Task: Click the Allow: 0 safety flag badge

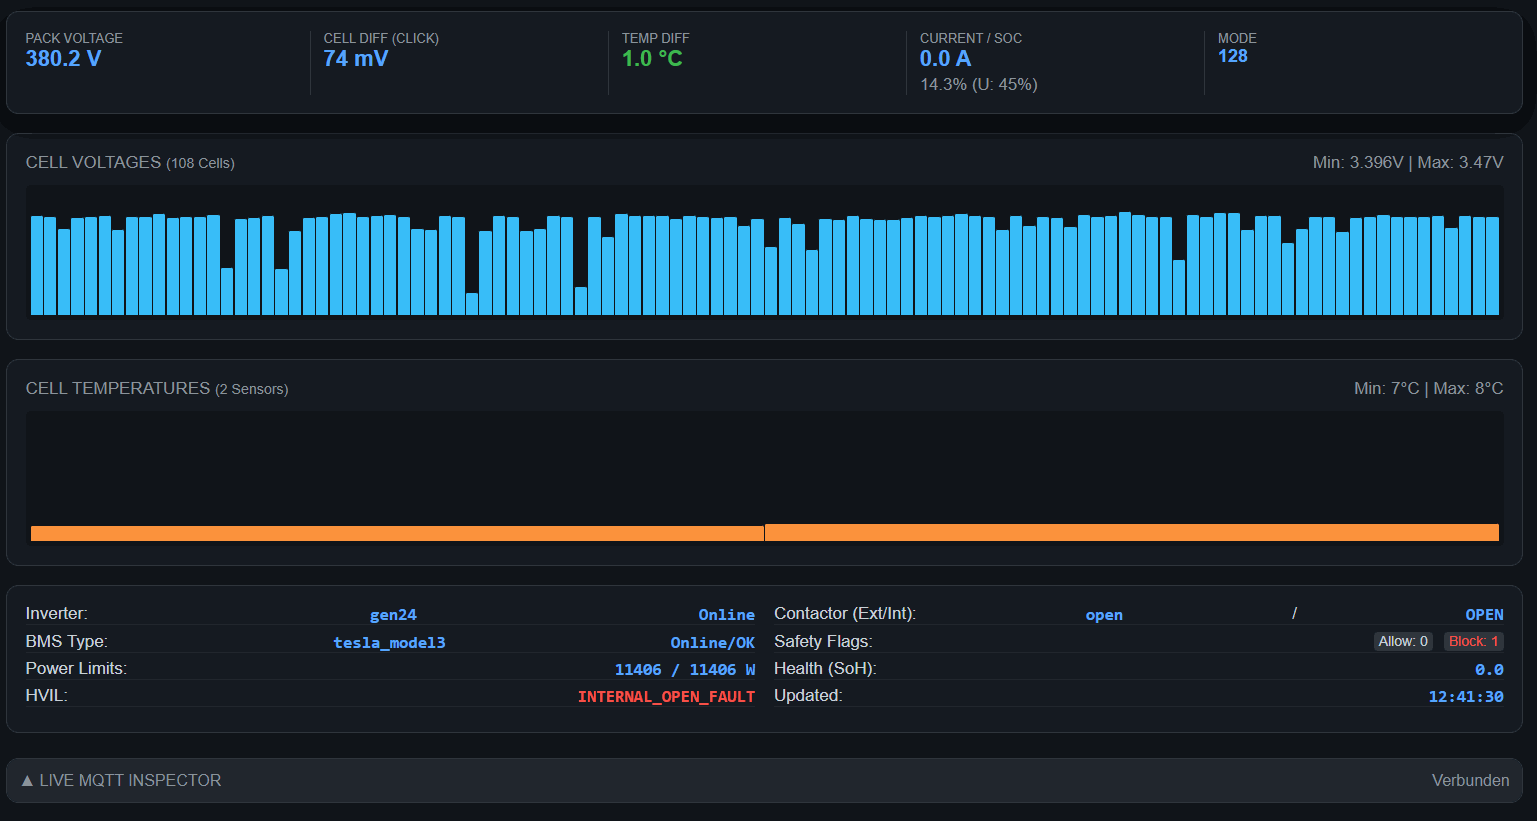Action: (x=1402, y=642)
